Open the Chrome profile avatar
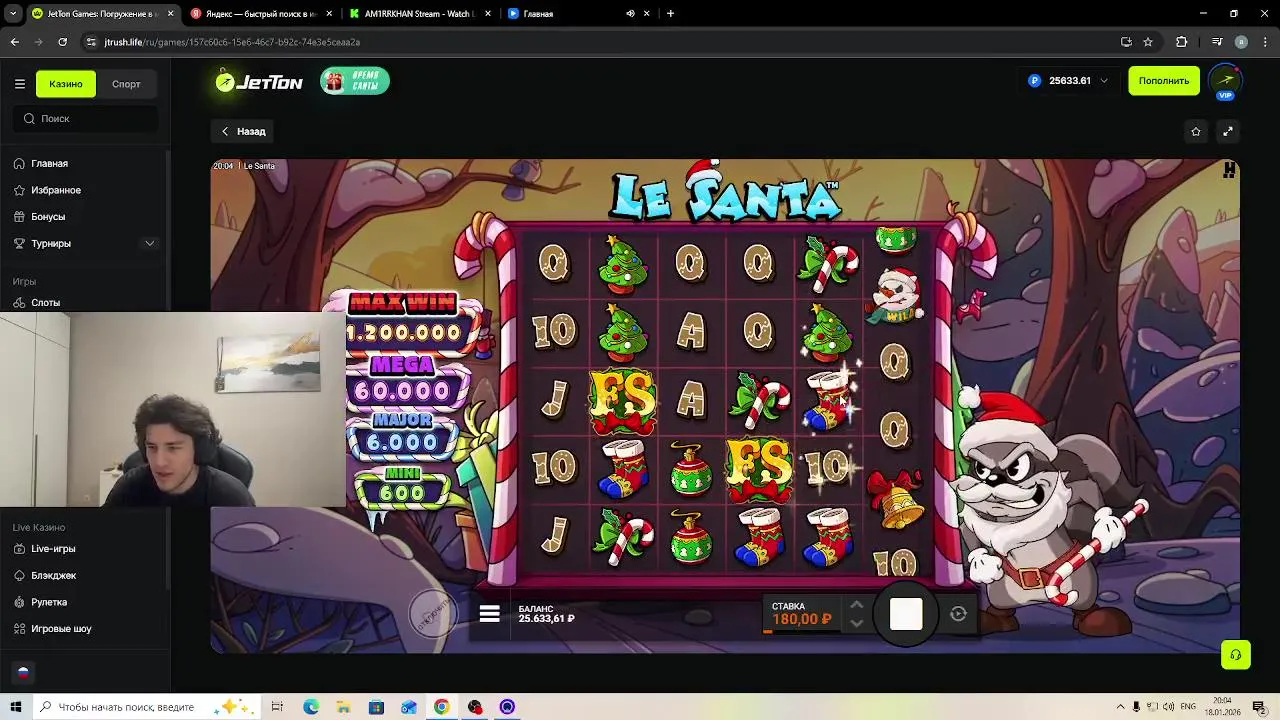Screen dimensions: 1280x720 (x=1241, y=42)
